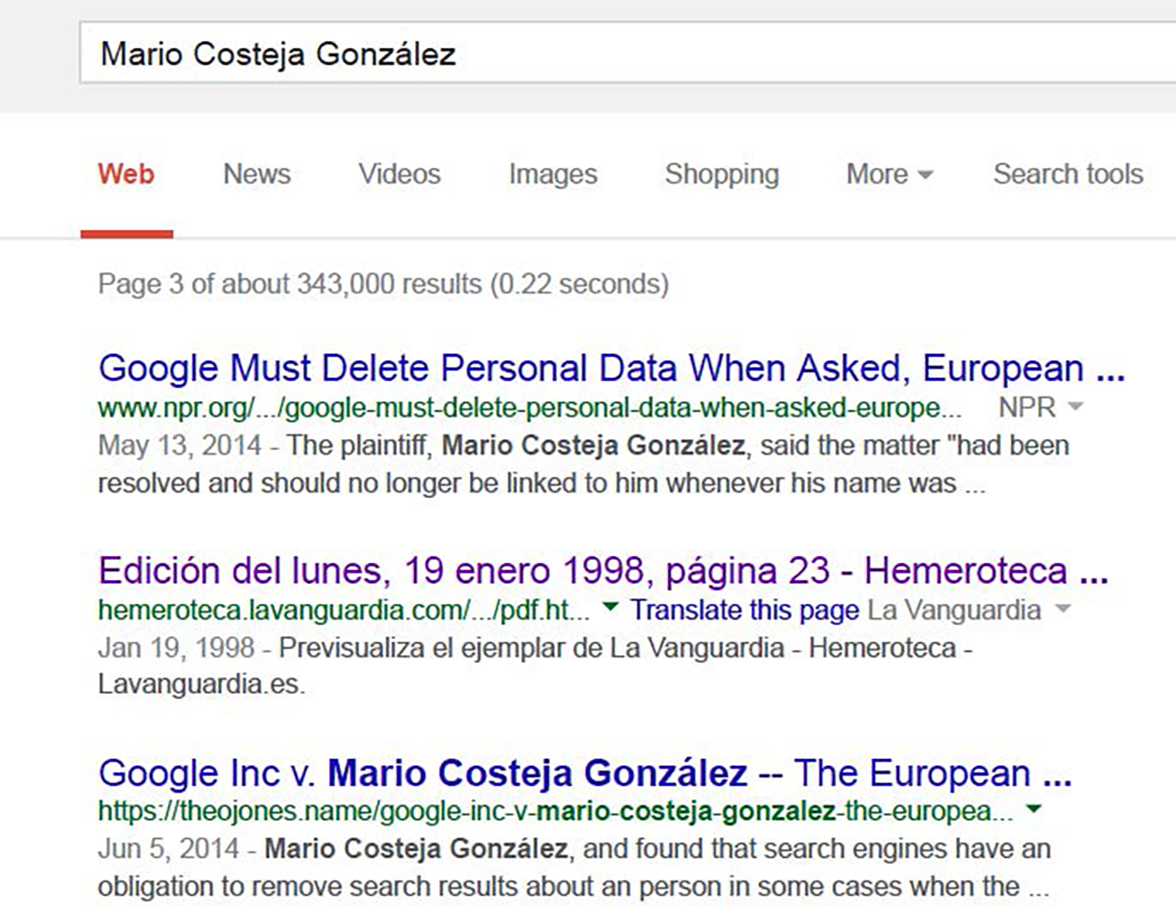
Task: Switch to Images results
Action: pyautogui.click(x=553, y=174)
